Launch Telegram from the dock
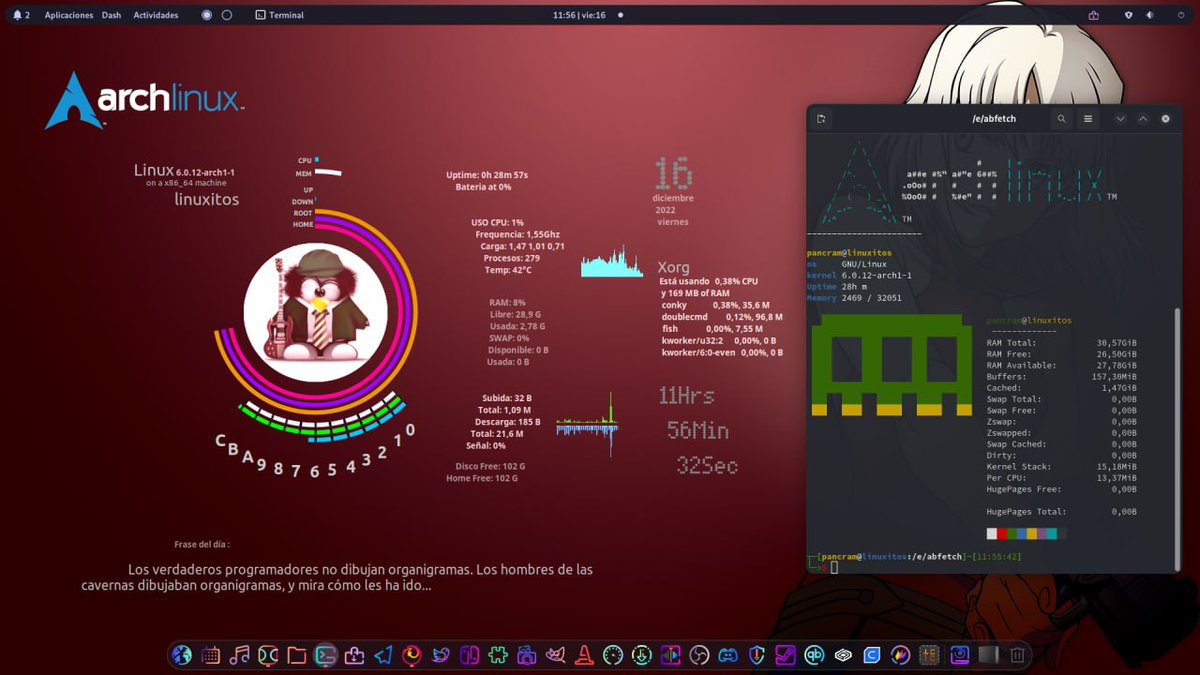Screen dimensions: 1200x675 click(383, 655)
